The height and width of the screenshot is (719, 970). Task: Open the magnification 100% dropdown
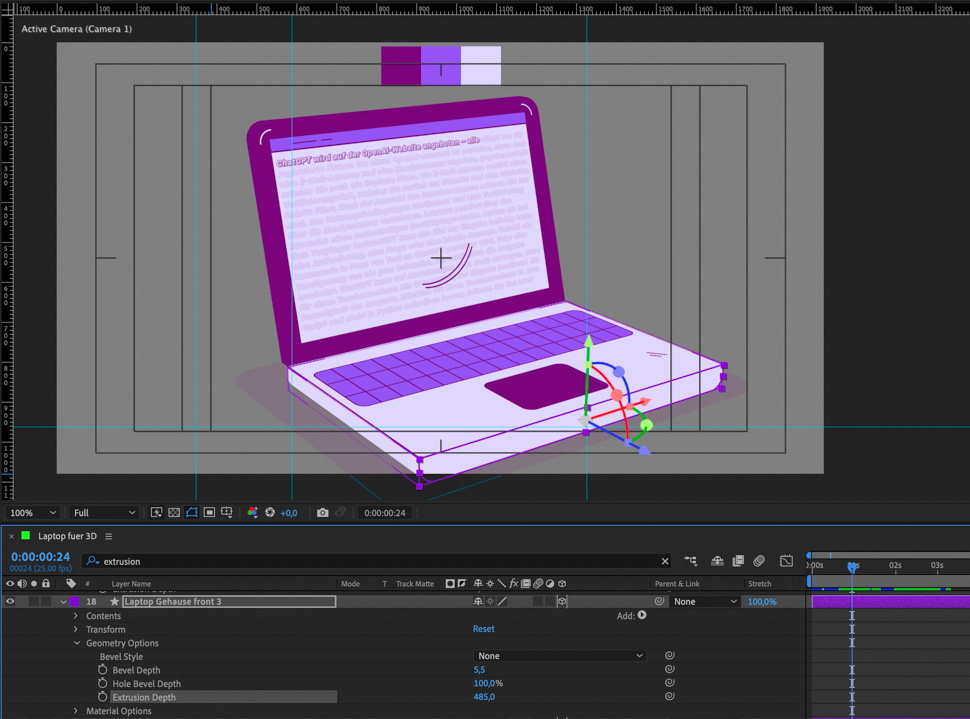[33, 513]
